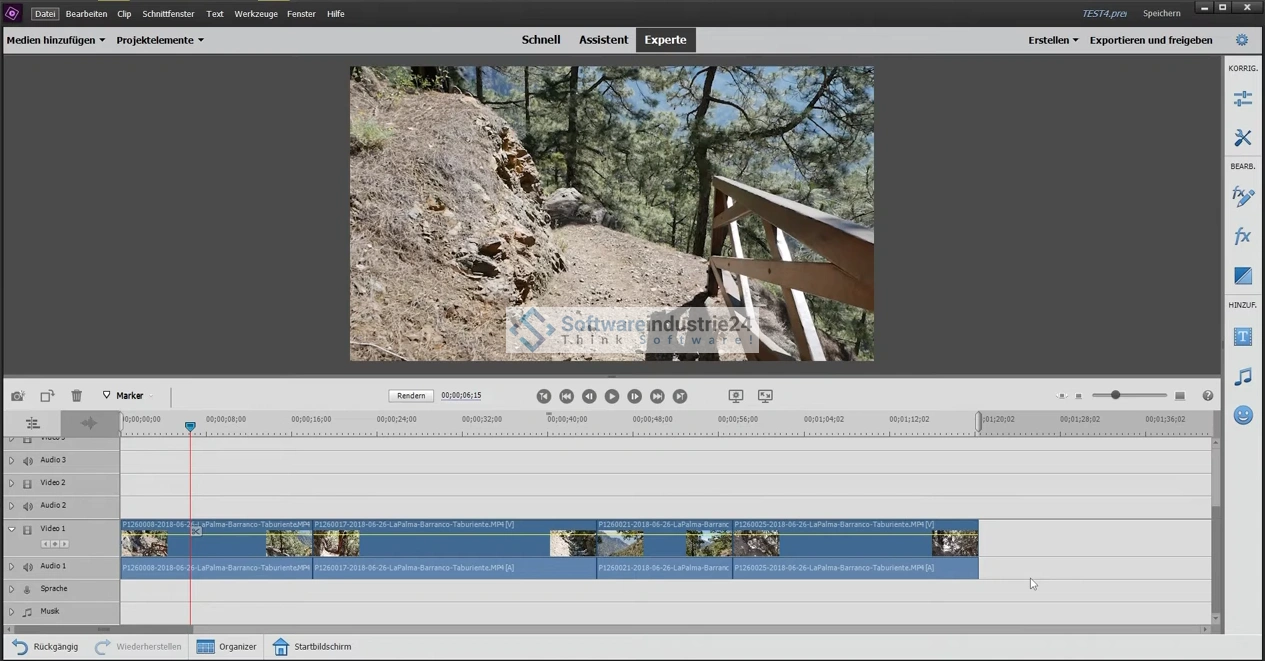Mute the Audio 1 track speaker

click(28, 567)
